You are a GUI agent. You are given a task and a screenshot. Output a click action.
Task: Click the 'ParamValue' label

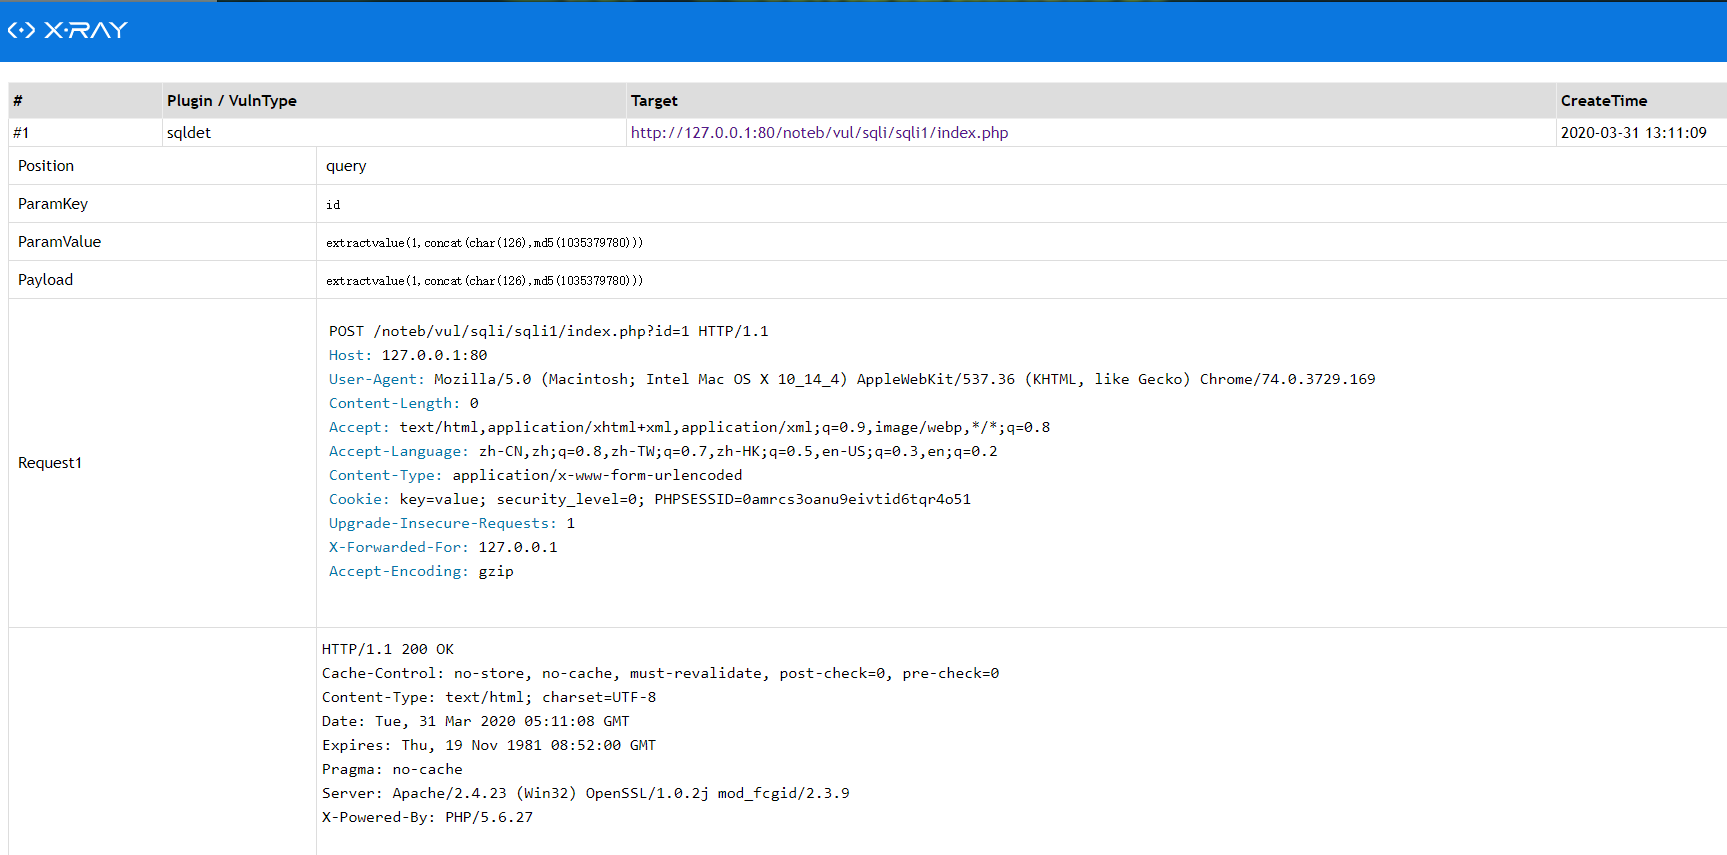[x=60, y=242]
